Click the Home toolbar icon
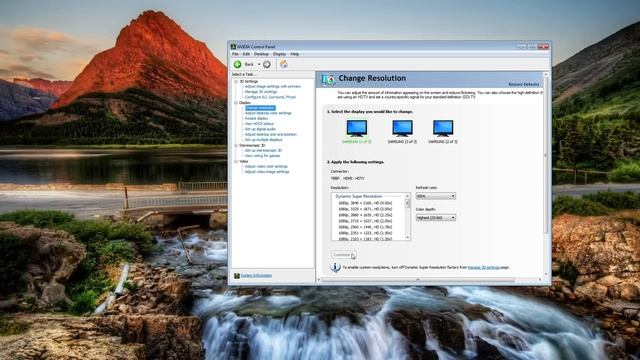 [x=284, y=64]
